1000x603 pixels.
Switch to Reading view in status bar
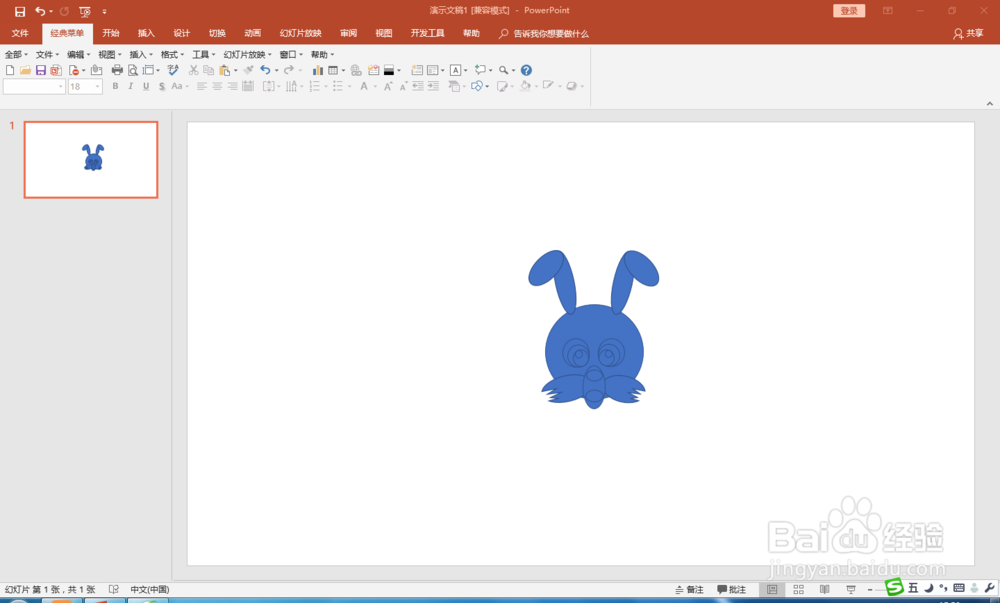click(x=825, y=590)
